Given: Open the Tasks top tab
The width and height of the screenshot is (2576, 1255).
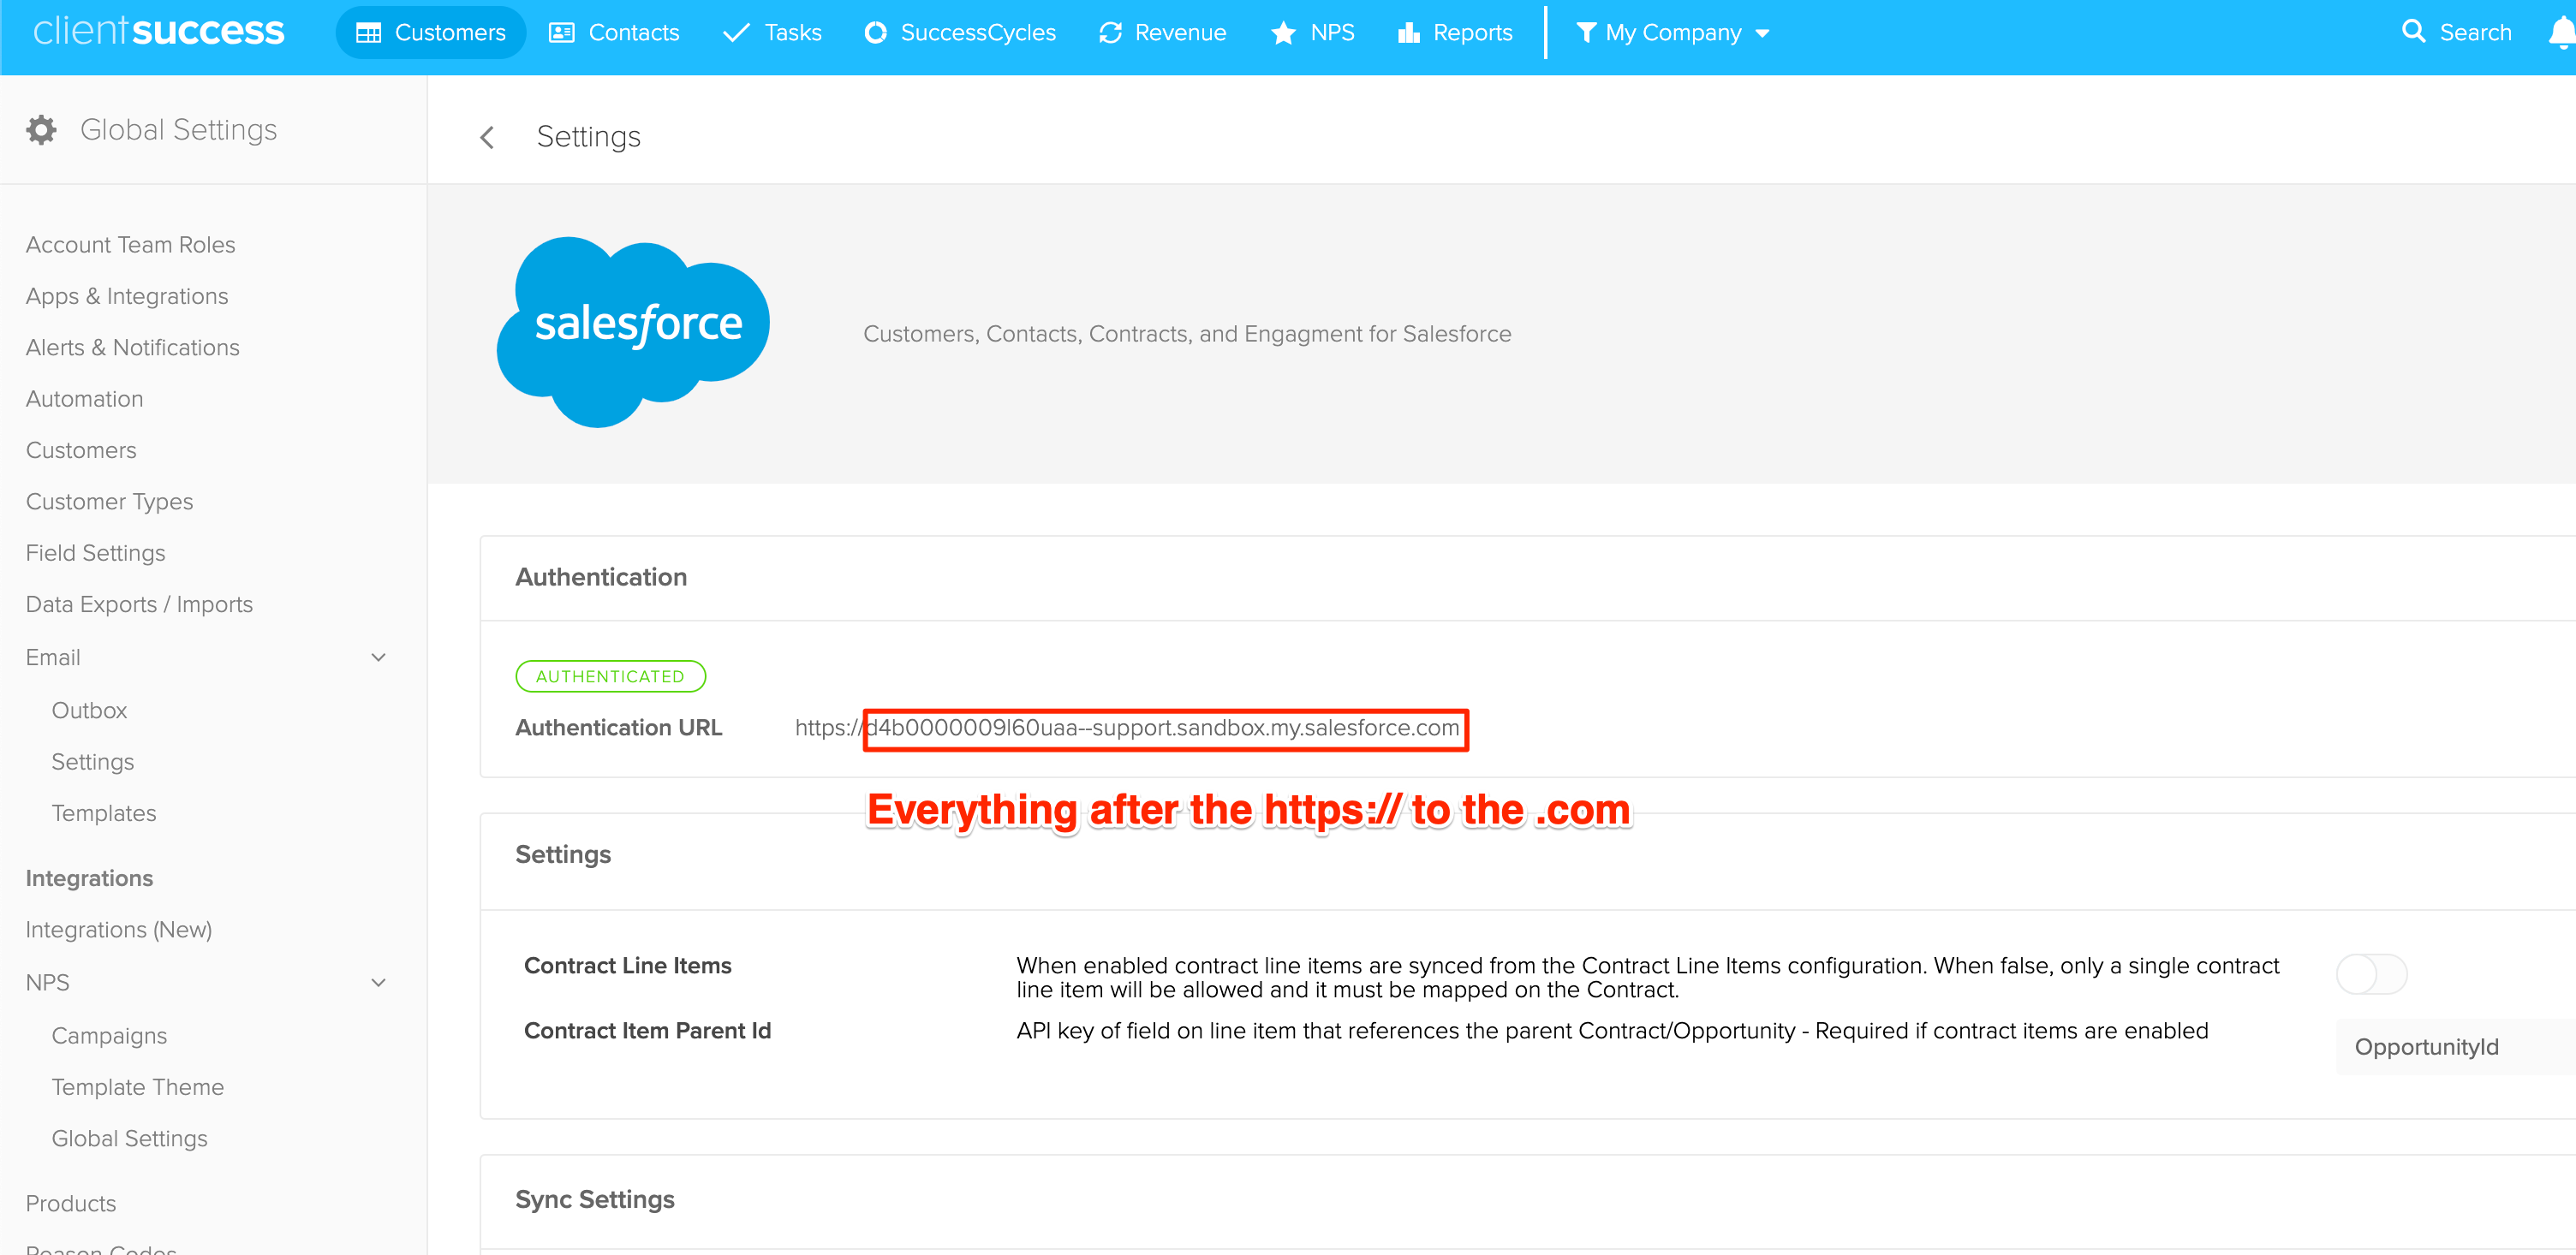Looking at the screenshot, I should coord(772,33).
